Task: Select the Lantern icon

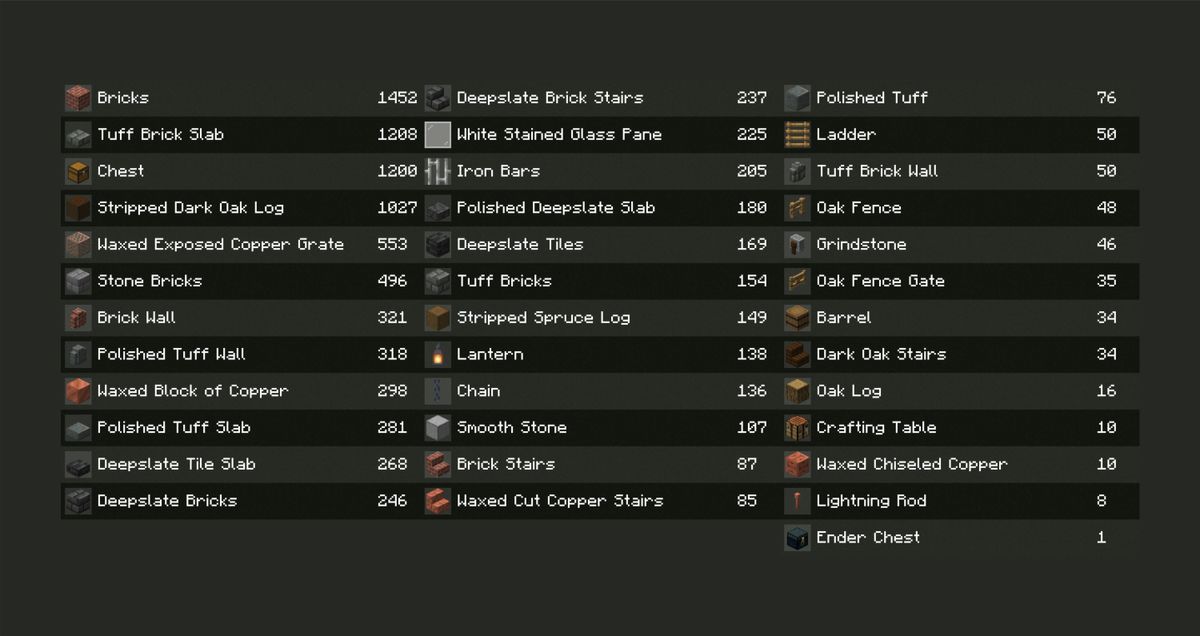Action: pyautogui.click(x=438, y=354)
